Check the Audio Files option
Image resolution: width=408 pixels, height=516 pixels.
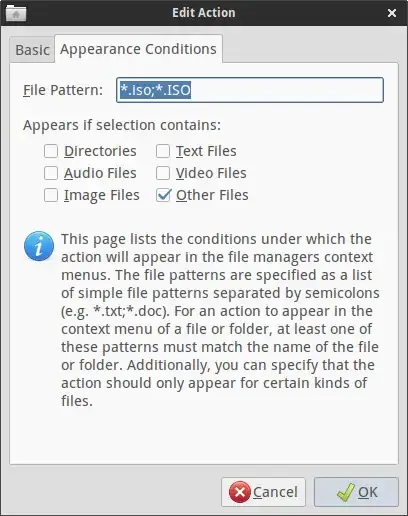(51, 173)
